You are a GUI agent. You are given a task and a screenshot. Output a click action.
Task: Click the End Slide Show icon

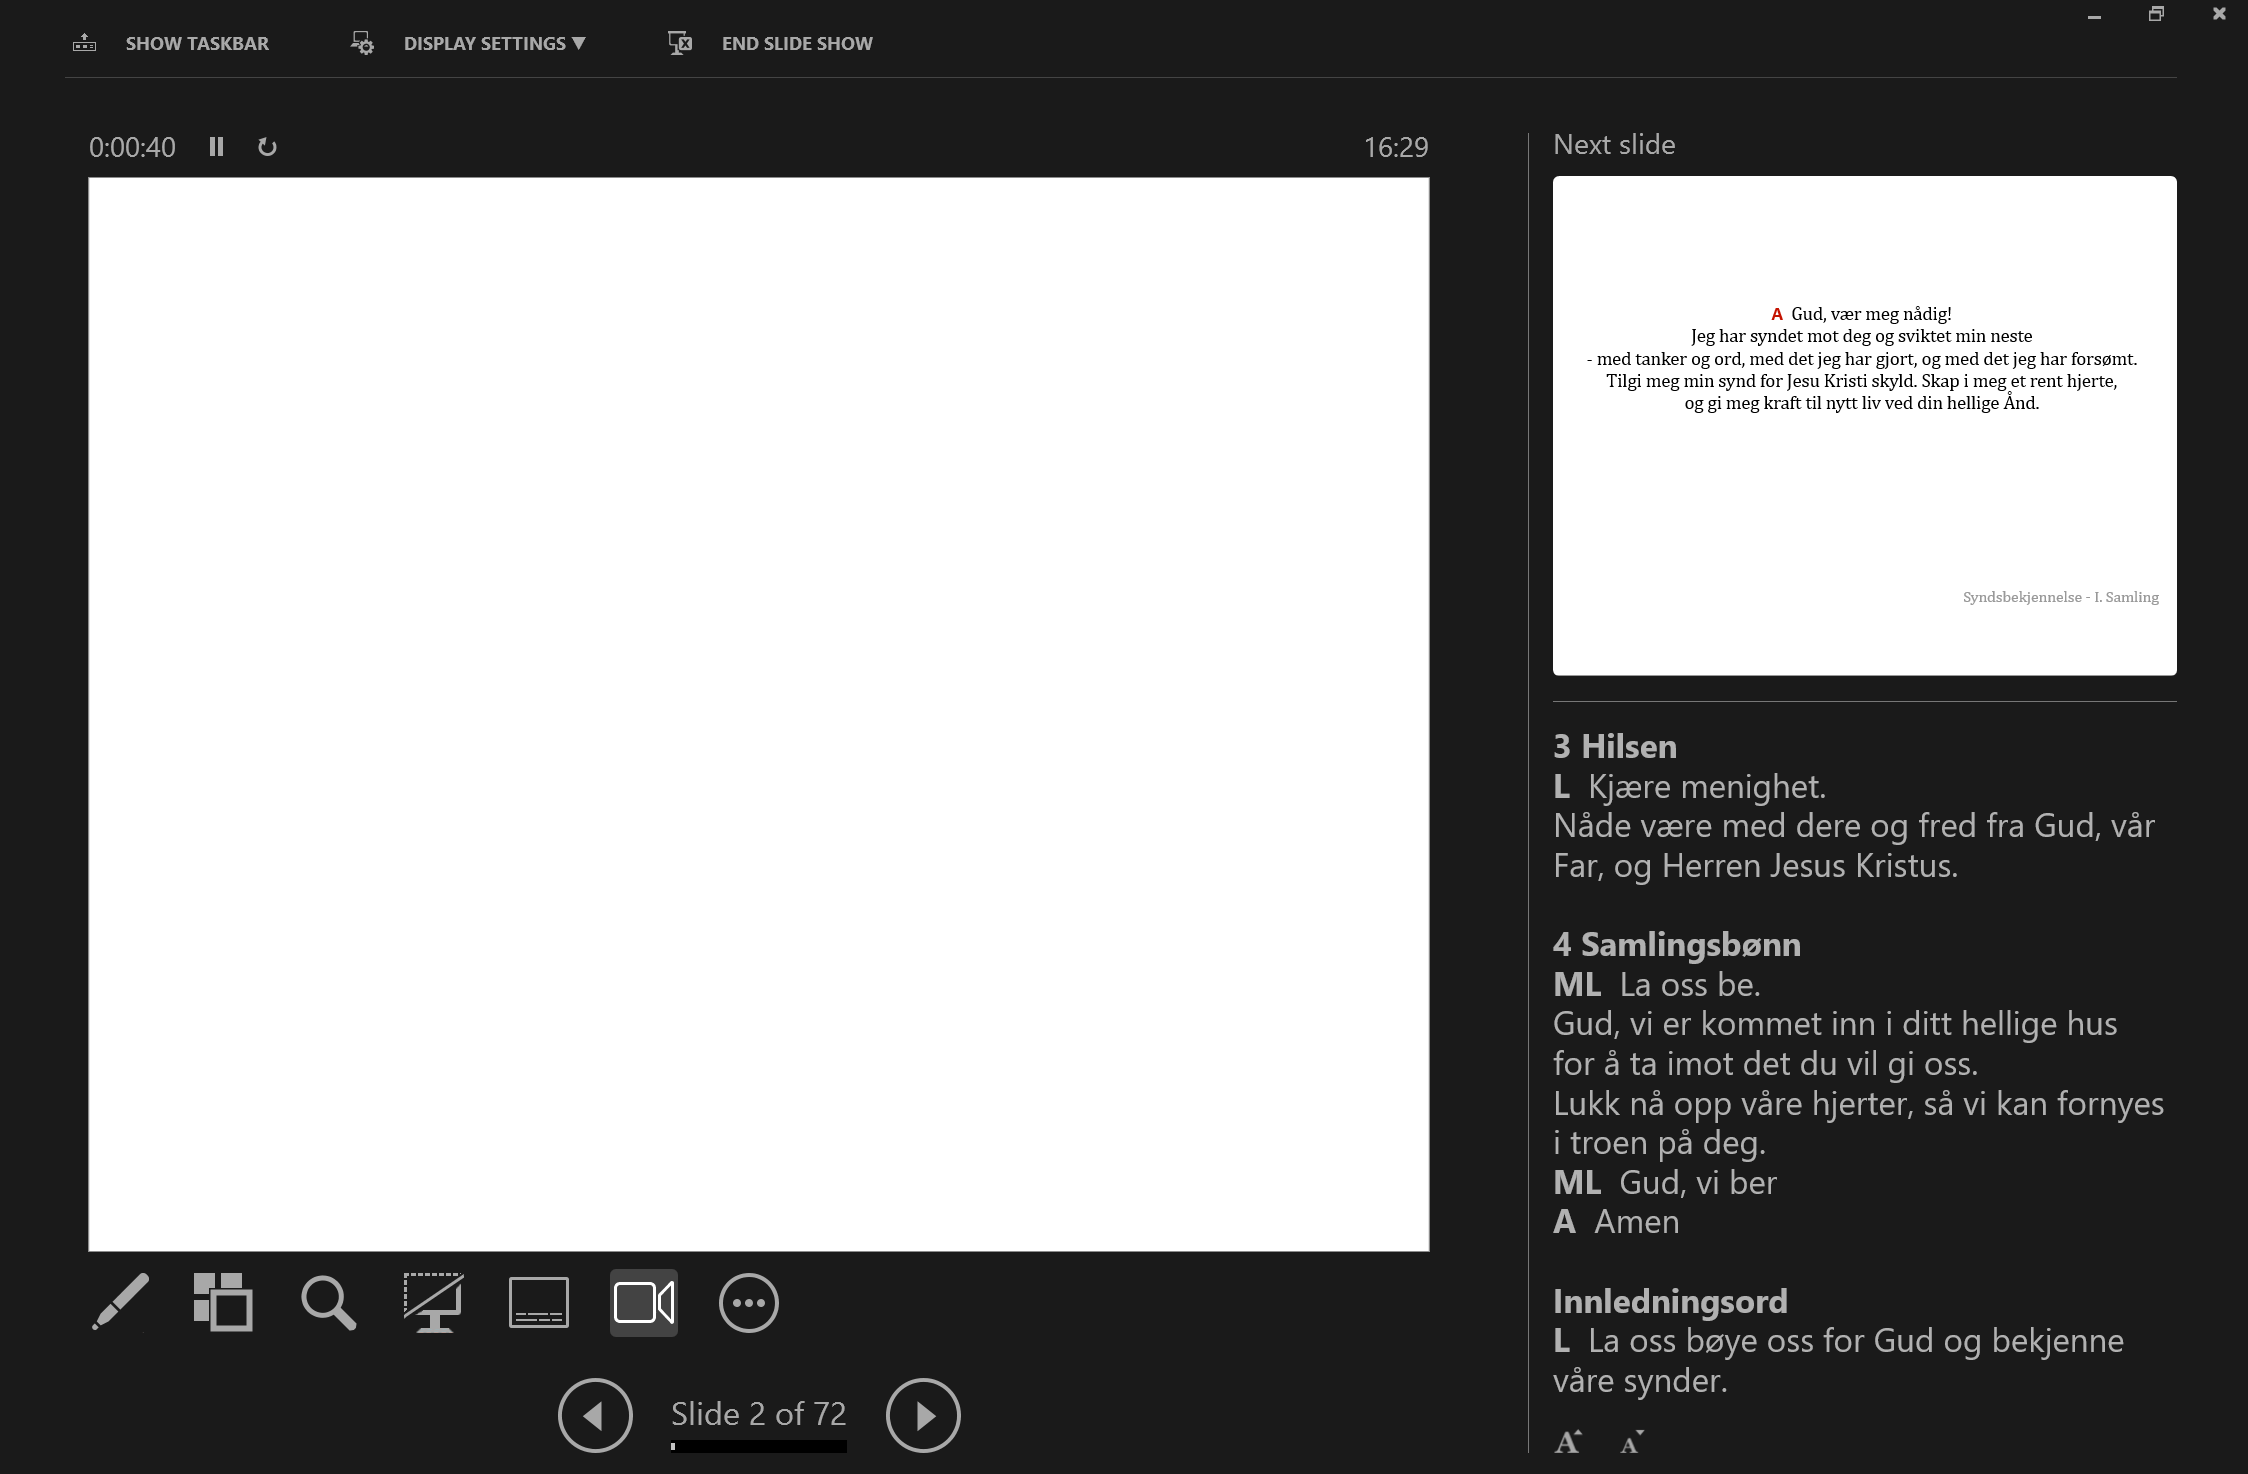pyautogui.click(x=680, y=43)
